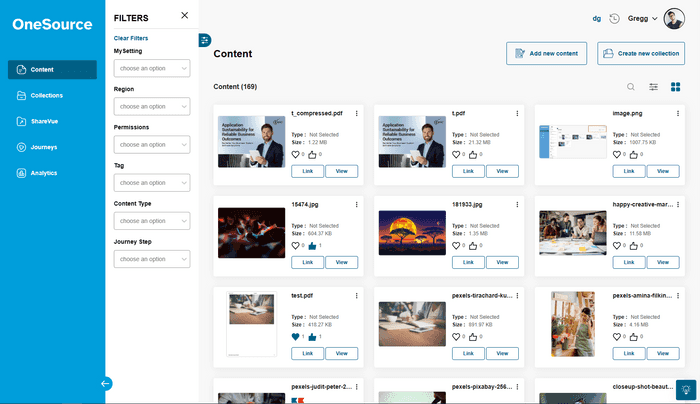Favorite 181933.jpg with the heart

[456, 246]
